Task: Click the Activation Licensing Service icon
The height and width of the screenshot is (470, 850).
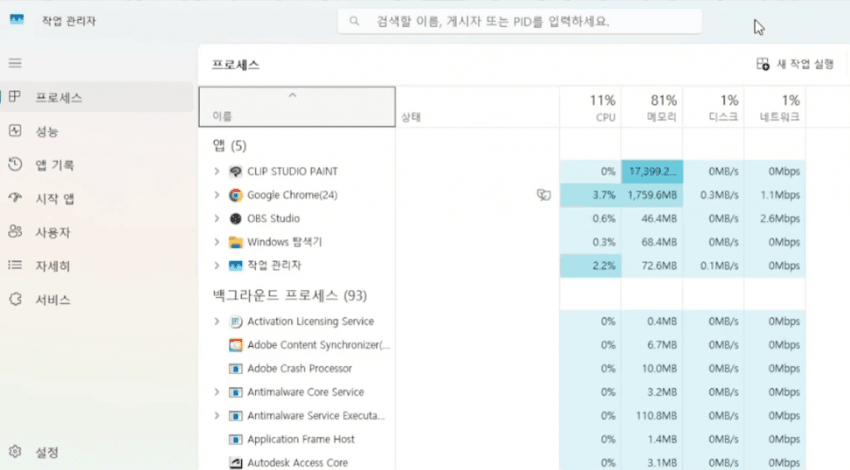Action: tap(235, 321)
